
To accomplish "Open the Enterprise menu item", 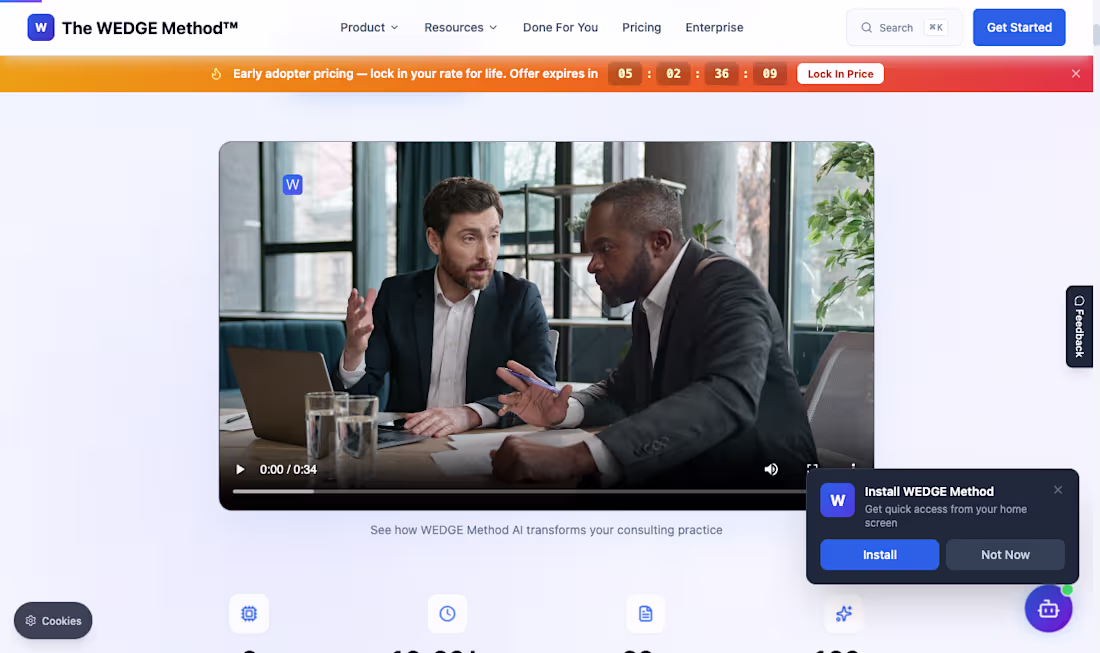I will pyautogui.click(x=714, y=27).
